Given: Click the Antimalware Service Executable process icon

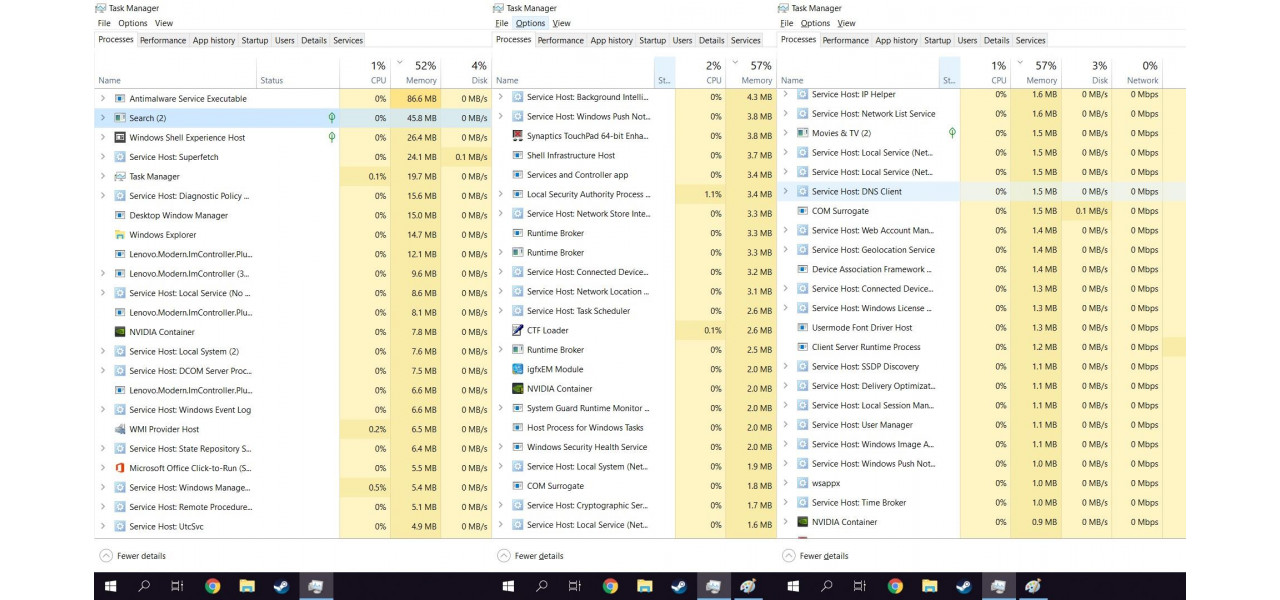Looking at the screenshot, I should point(120,99).
